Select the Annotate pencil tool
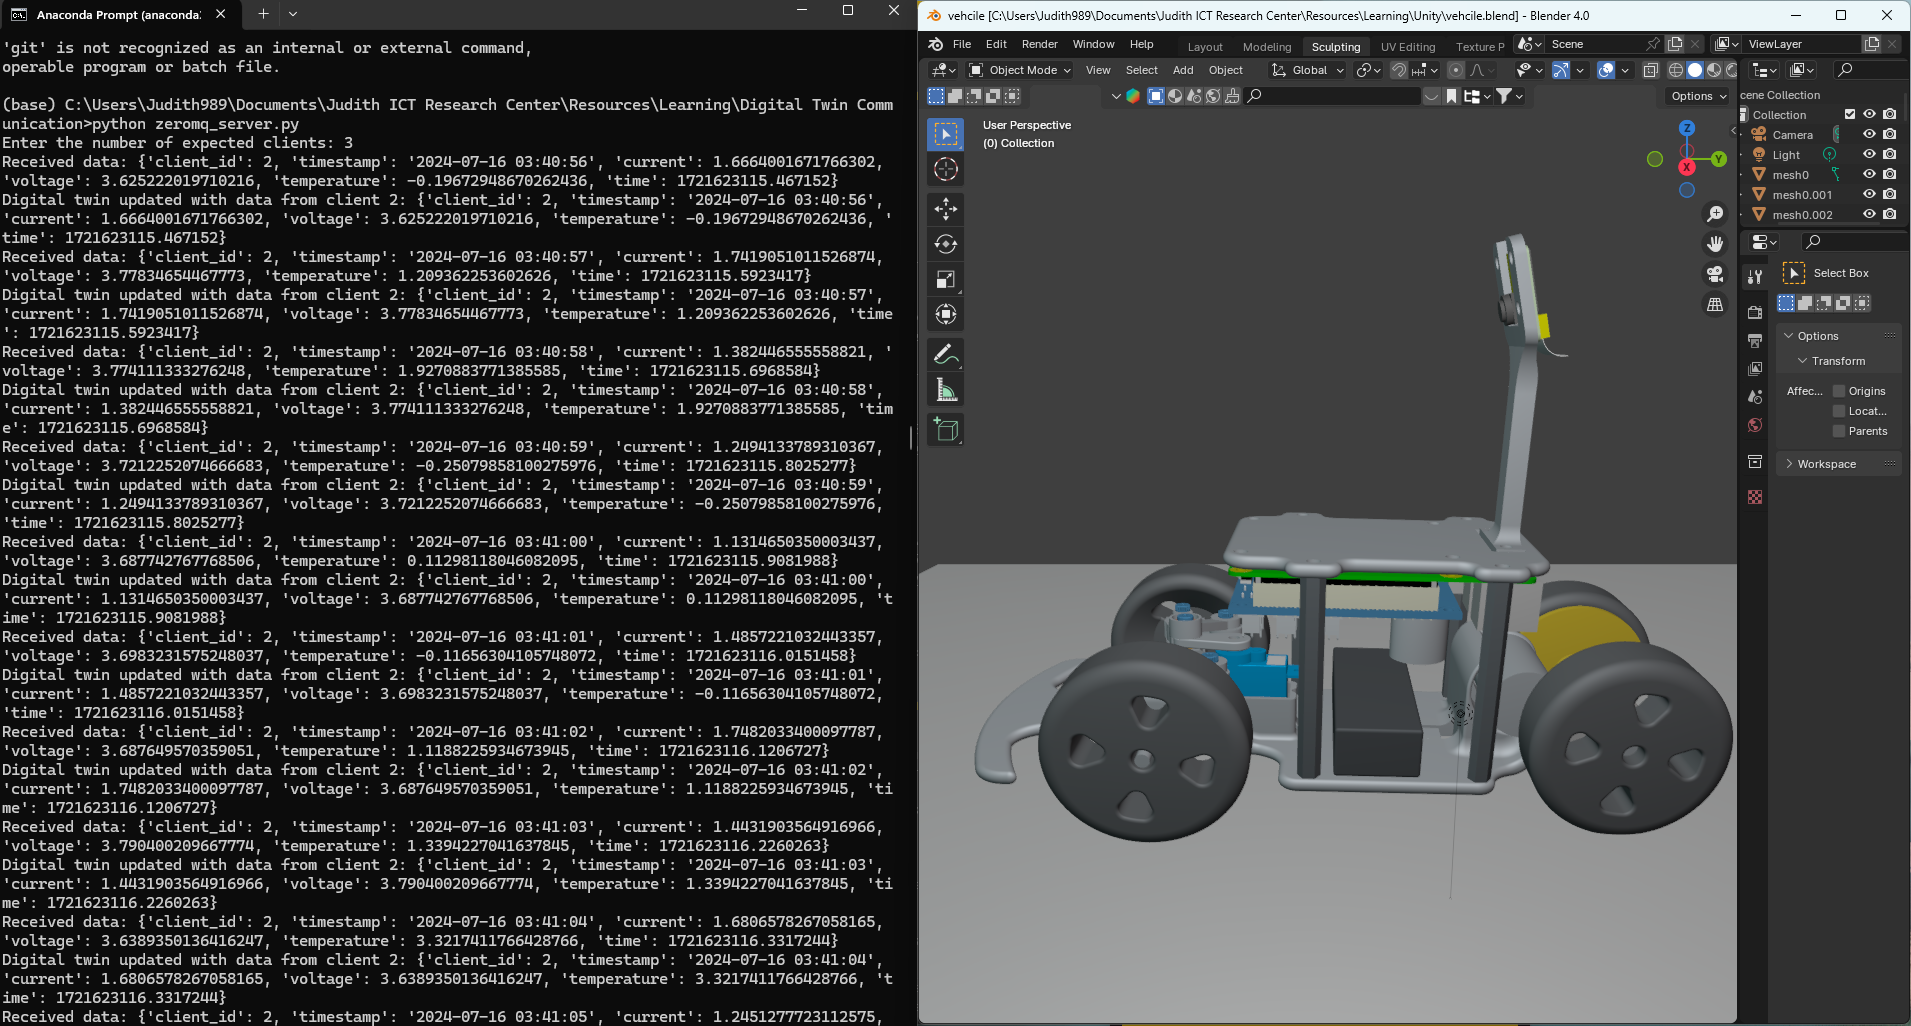Screen dimensions: 1911x1026 pyautogui.click(x=946, y=354)
